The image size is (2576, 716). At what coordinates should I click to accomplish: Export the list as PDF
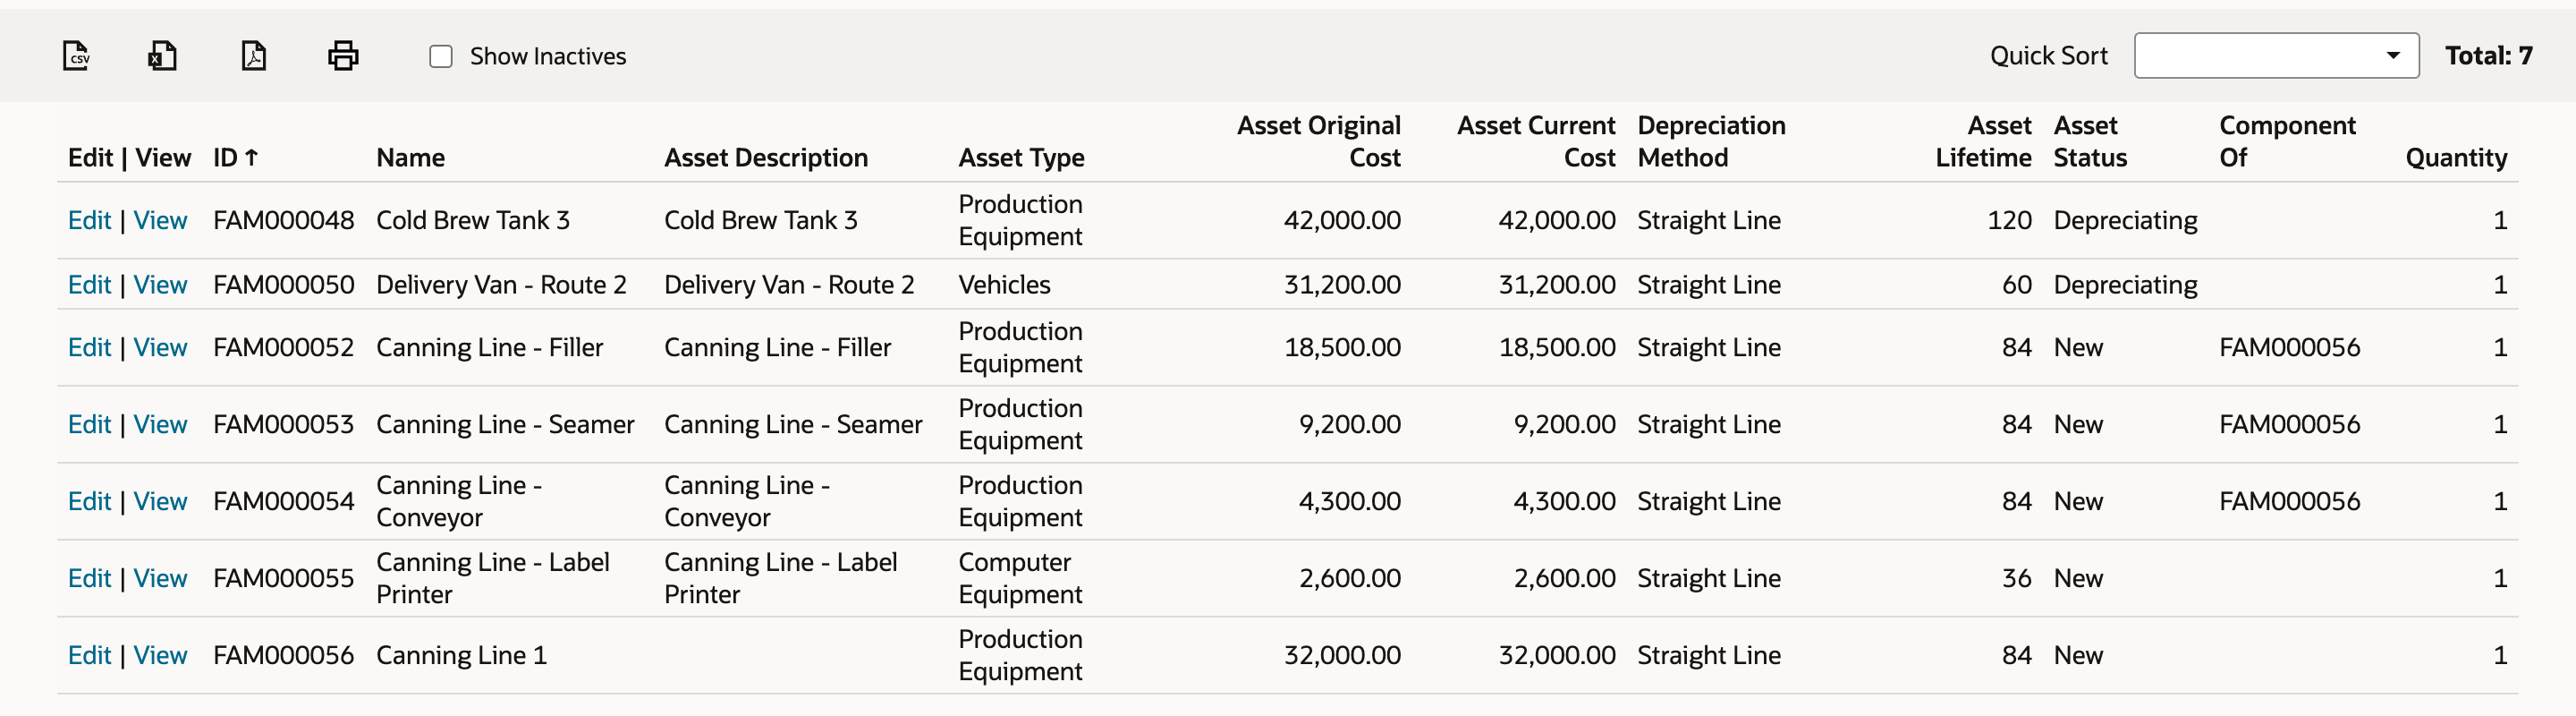tap(254, 56)
